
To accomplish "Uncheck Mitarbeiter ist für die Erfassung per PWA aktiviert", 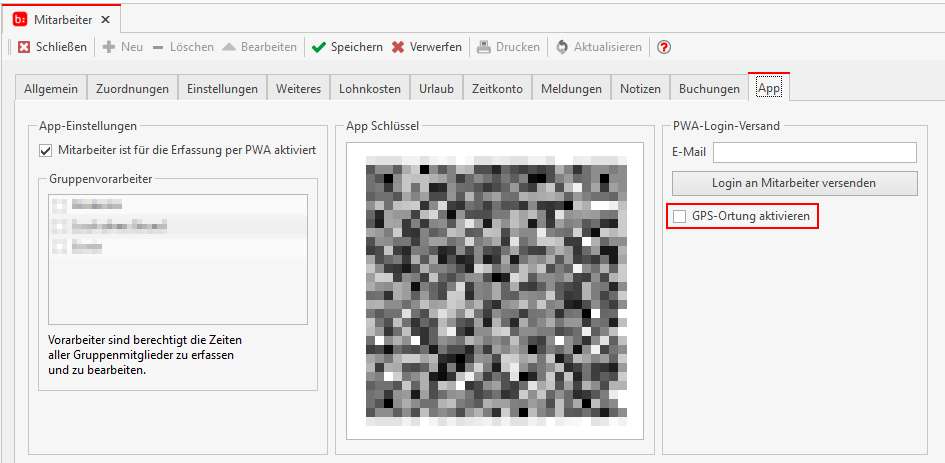I will 45,150.
